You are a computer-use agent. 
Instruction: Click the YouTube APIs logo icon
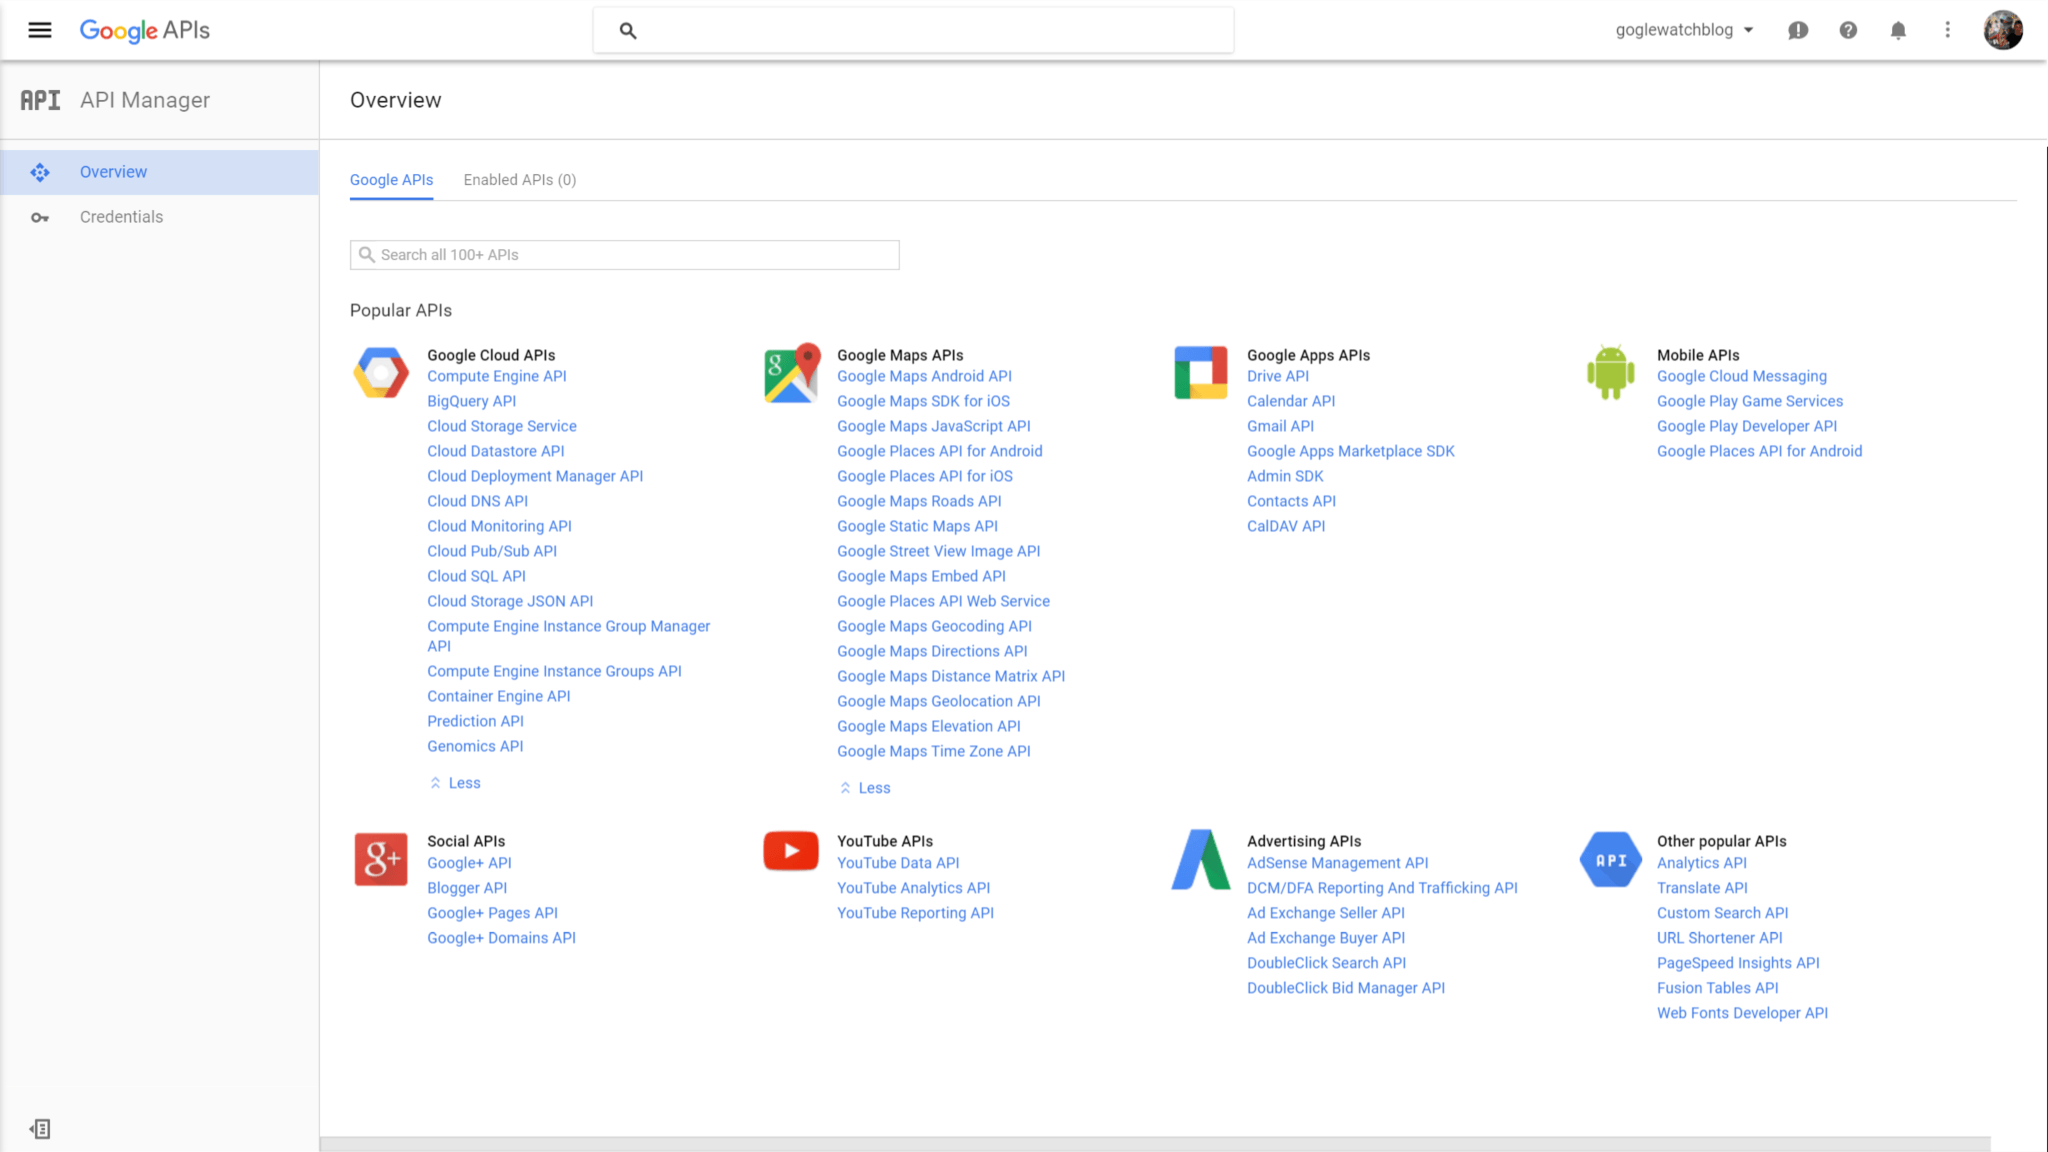791,852
